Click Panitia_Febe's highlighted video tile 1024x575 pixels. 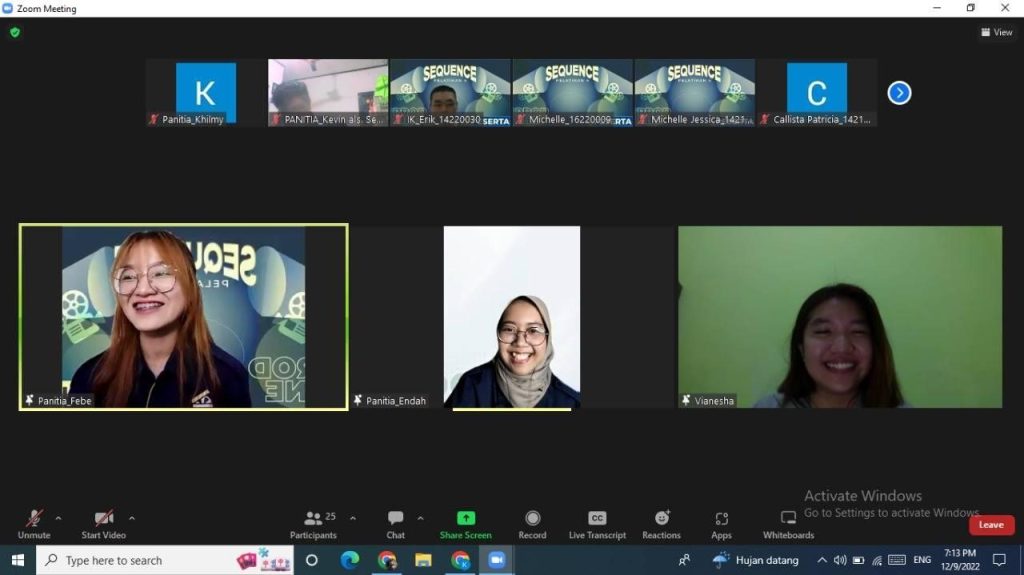pyautogui.click(x=184, y=317)
